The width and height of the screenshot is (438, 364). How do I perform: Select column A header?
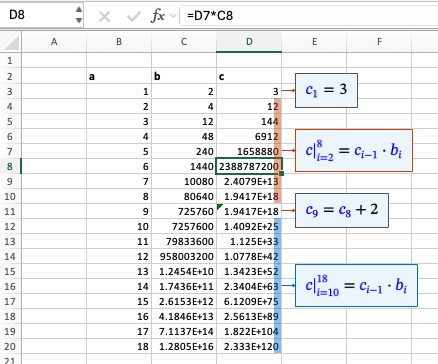coord(54,42)
